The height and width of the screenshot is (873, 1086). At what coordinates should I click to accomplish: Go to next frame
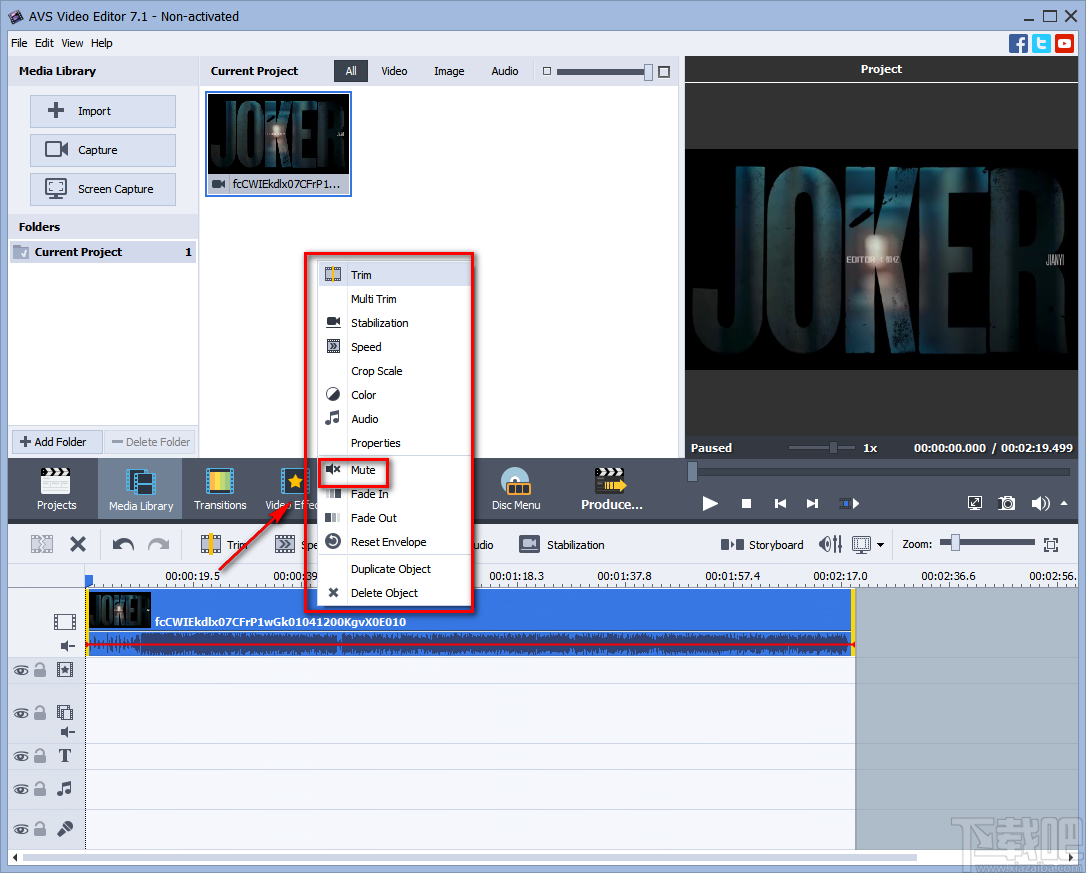812,504
